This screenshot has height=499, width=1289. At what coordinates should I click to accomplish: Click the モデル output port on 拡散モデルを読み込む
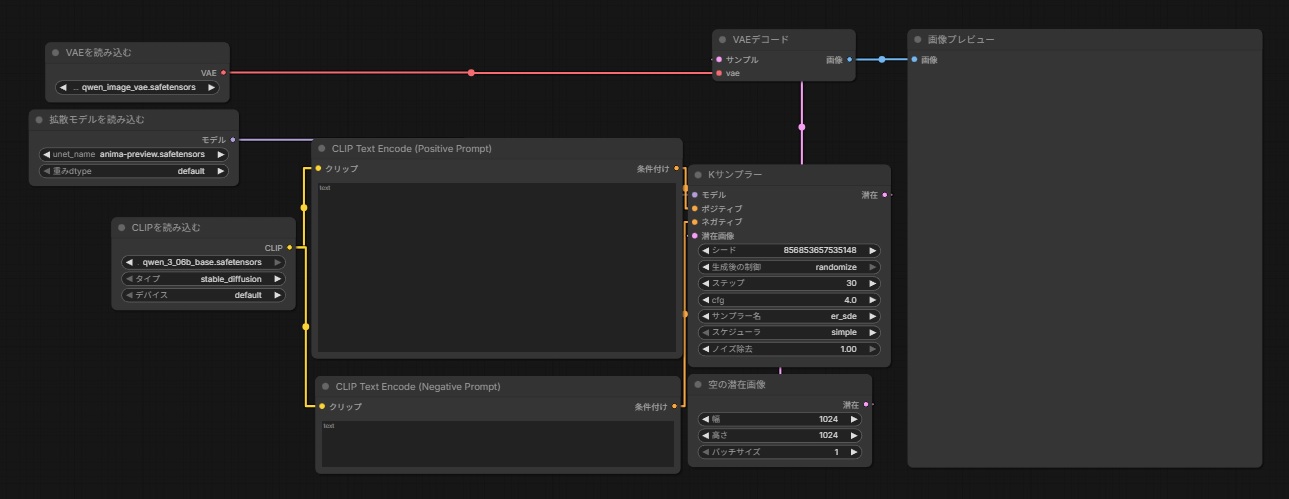coord(233,140)
